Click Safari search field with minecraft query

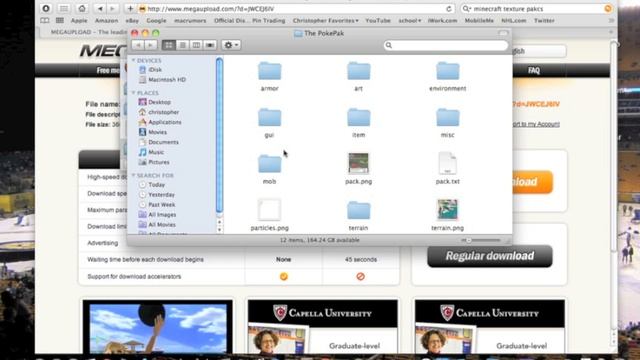(536, 9)
